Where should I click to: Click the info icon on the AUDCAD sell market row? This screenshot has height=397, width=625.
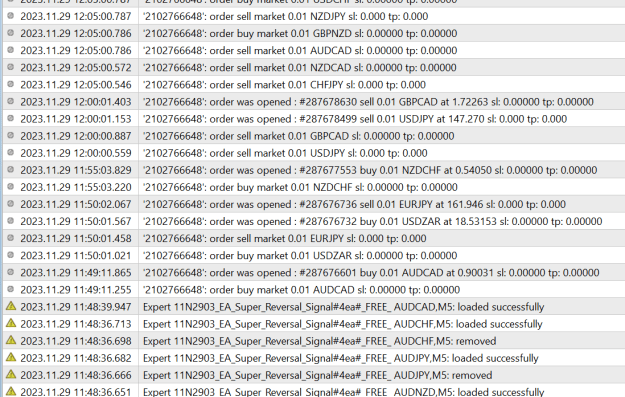(11, 50)
